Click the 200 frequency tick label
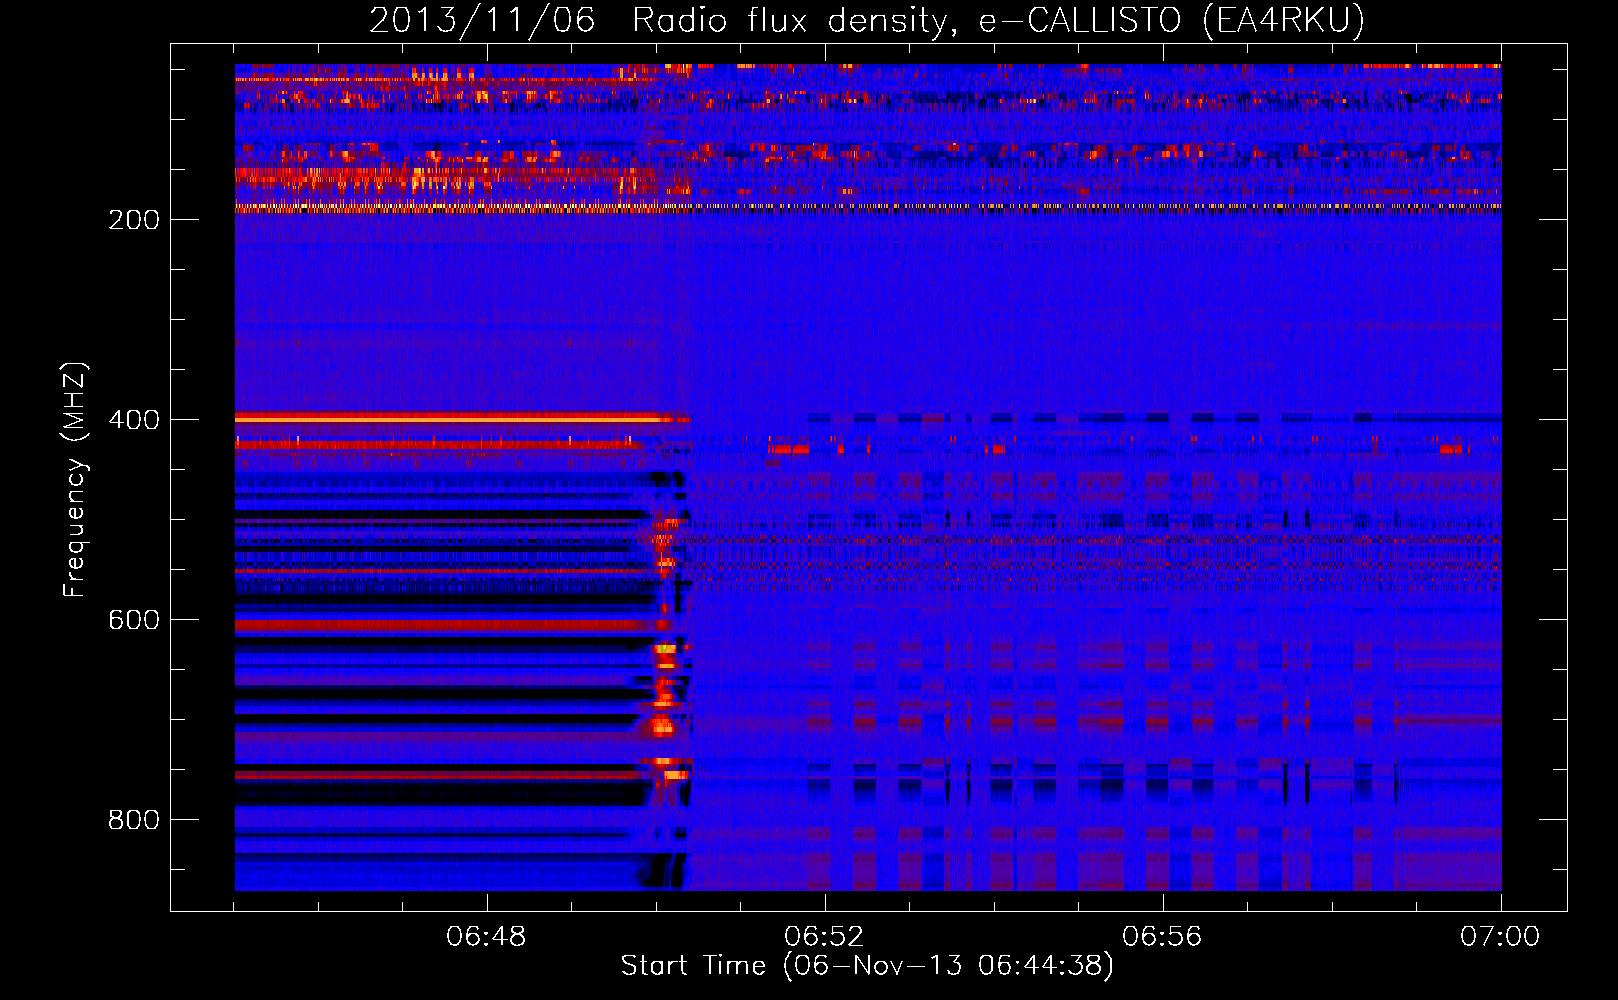This screenshot has width=1618, height=1000. [134, 220]
